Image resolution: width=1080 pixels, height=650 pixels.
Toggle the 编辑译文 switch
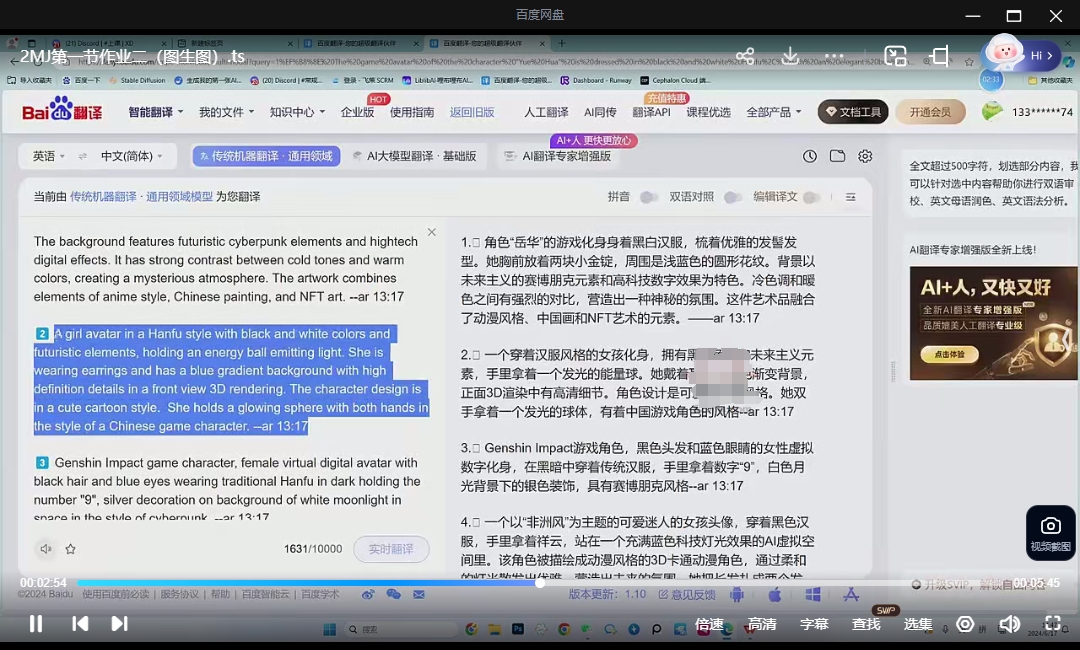[812, 198]
